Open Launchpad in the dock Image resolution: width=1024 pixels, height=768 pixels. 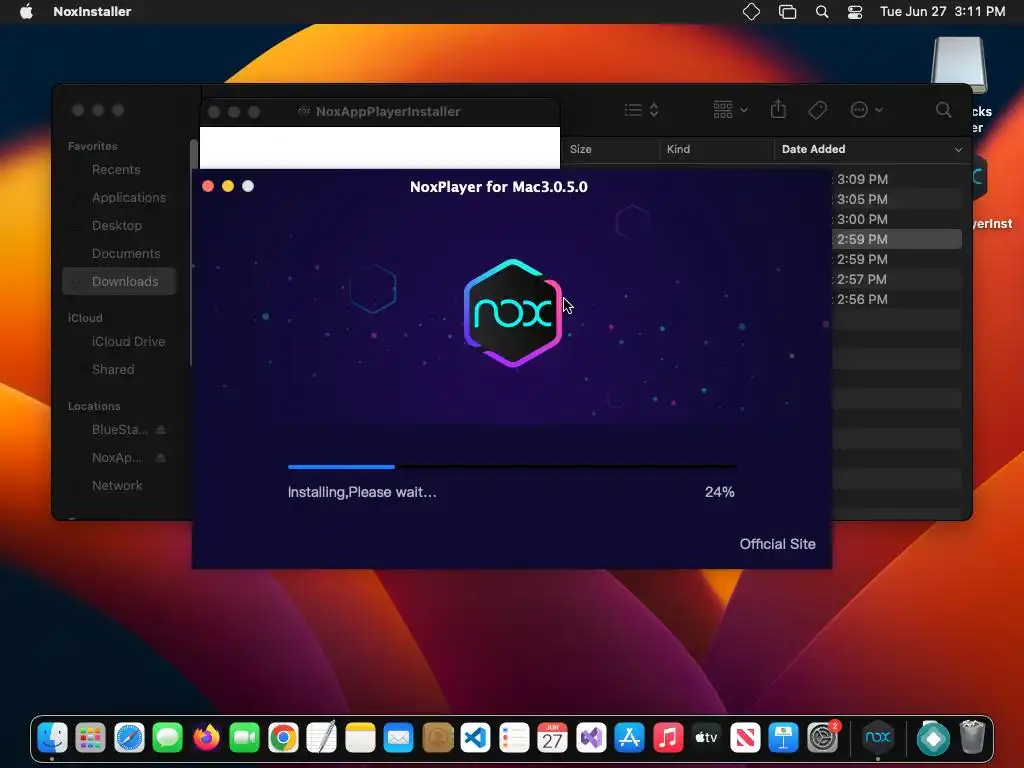coord(91,738)
